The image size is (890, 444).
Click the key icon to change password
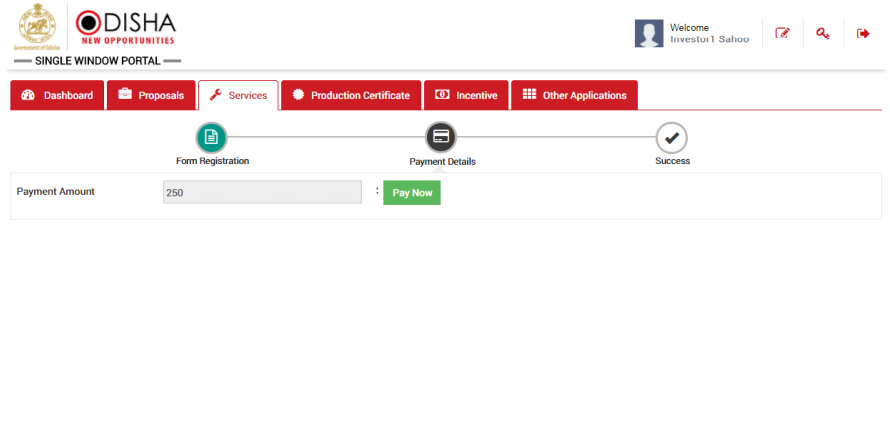click(822, 33)
